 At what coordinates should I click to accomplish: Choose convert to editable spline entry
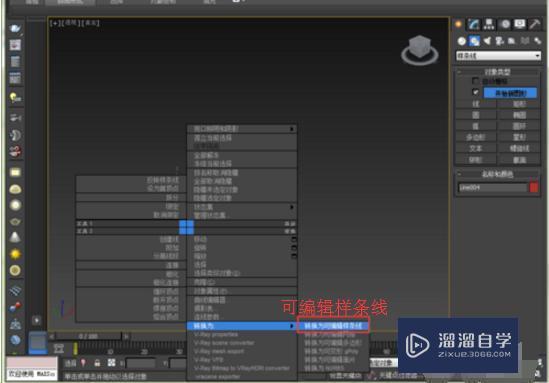(333, 326)
